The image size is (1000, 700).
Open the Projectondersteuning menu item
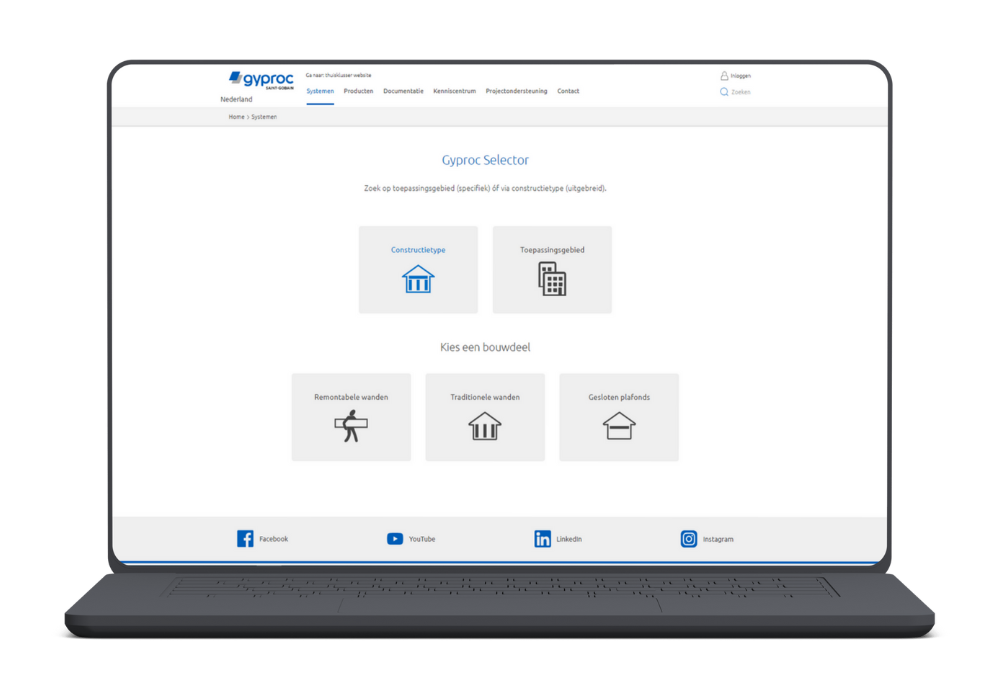coord(517,91)
